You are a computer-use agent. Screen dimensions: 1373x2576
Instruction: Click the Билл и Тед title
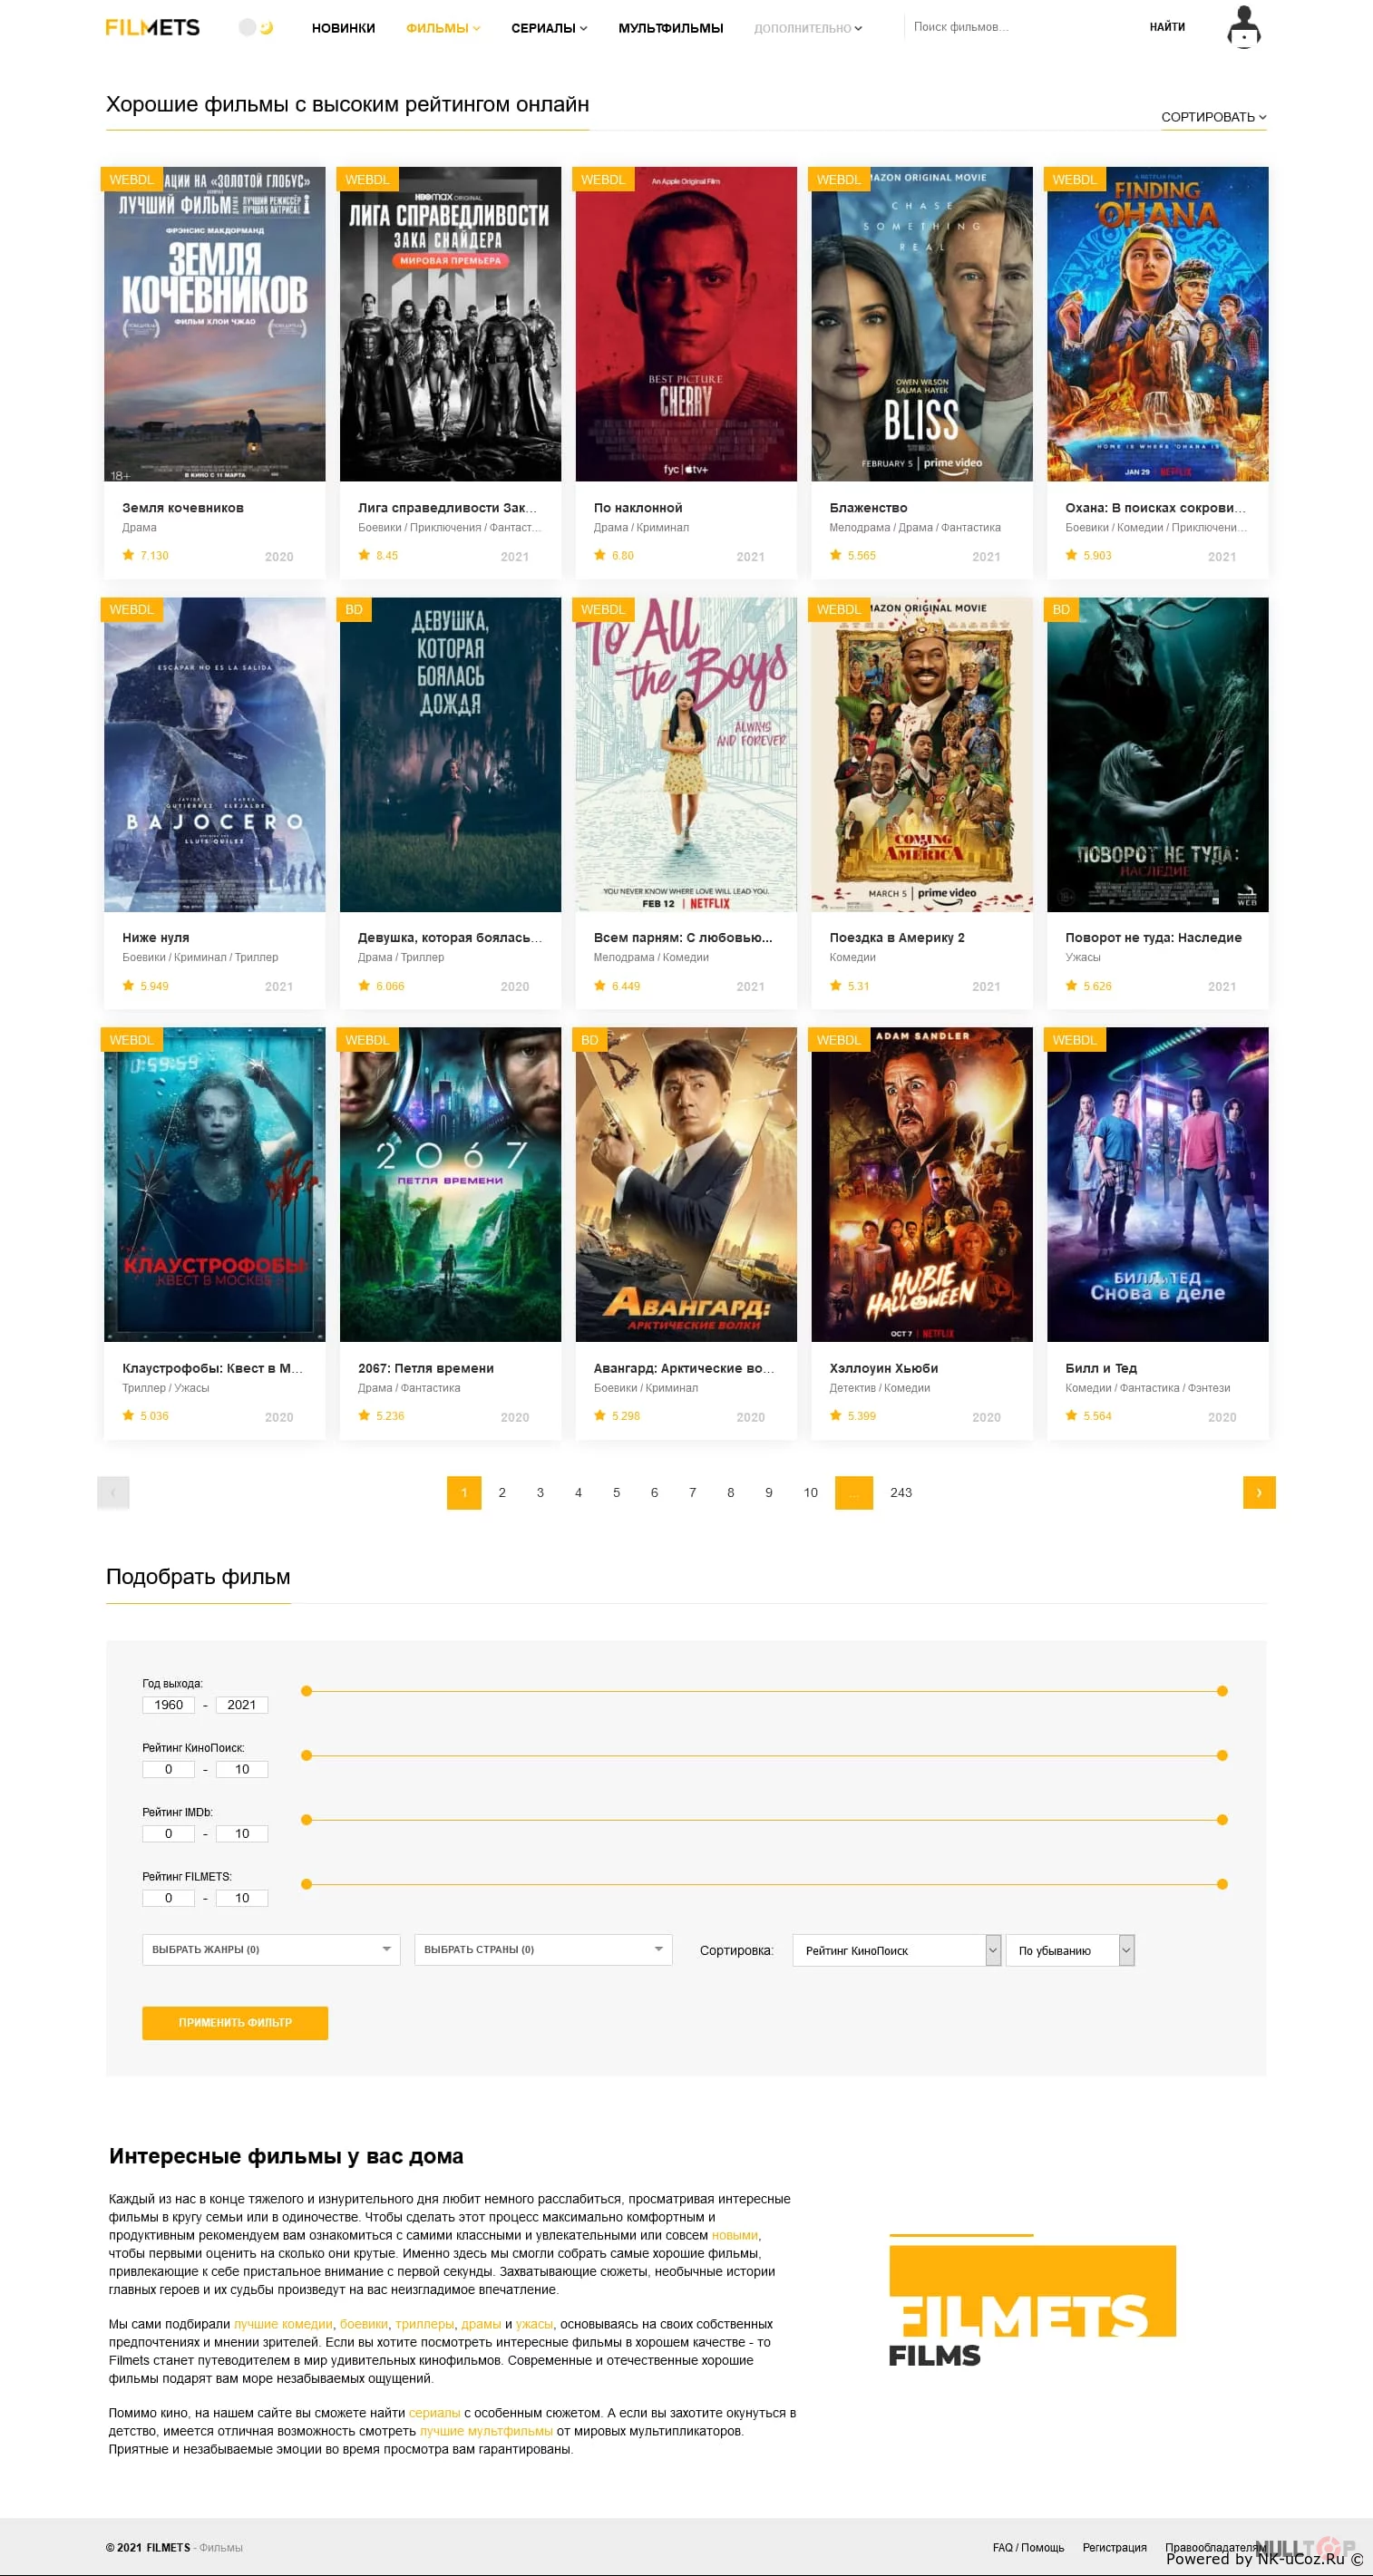pyautogui.click(x=1101, y=1368)
